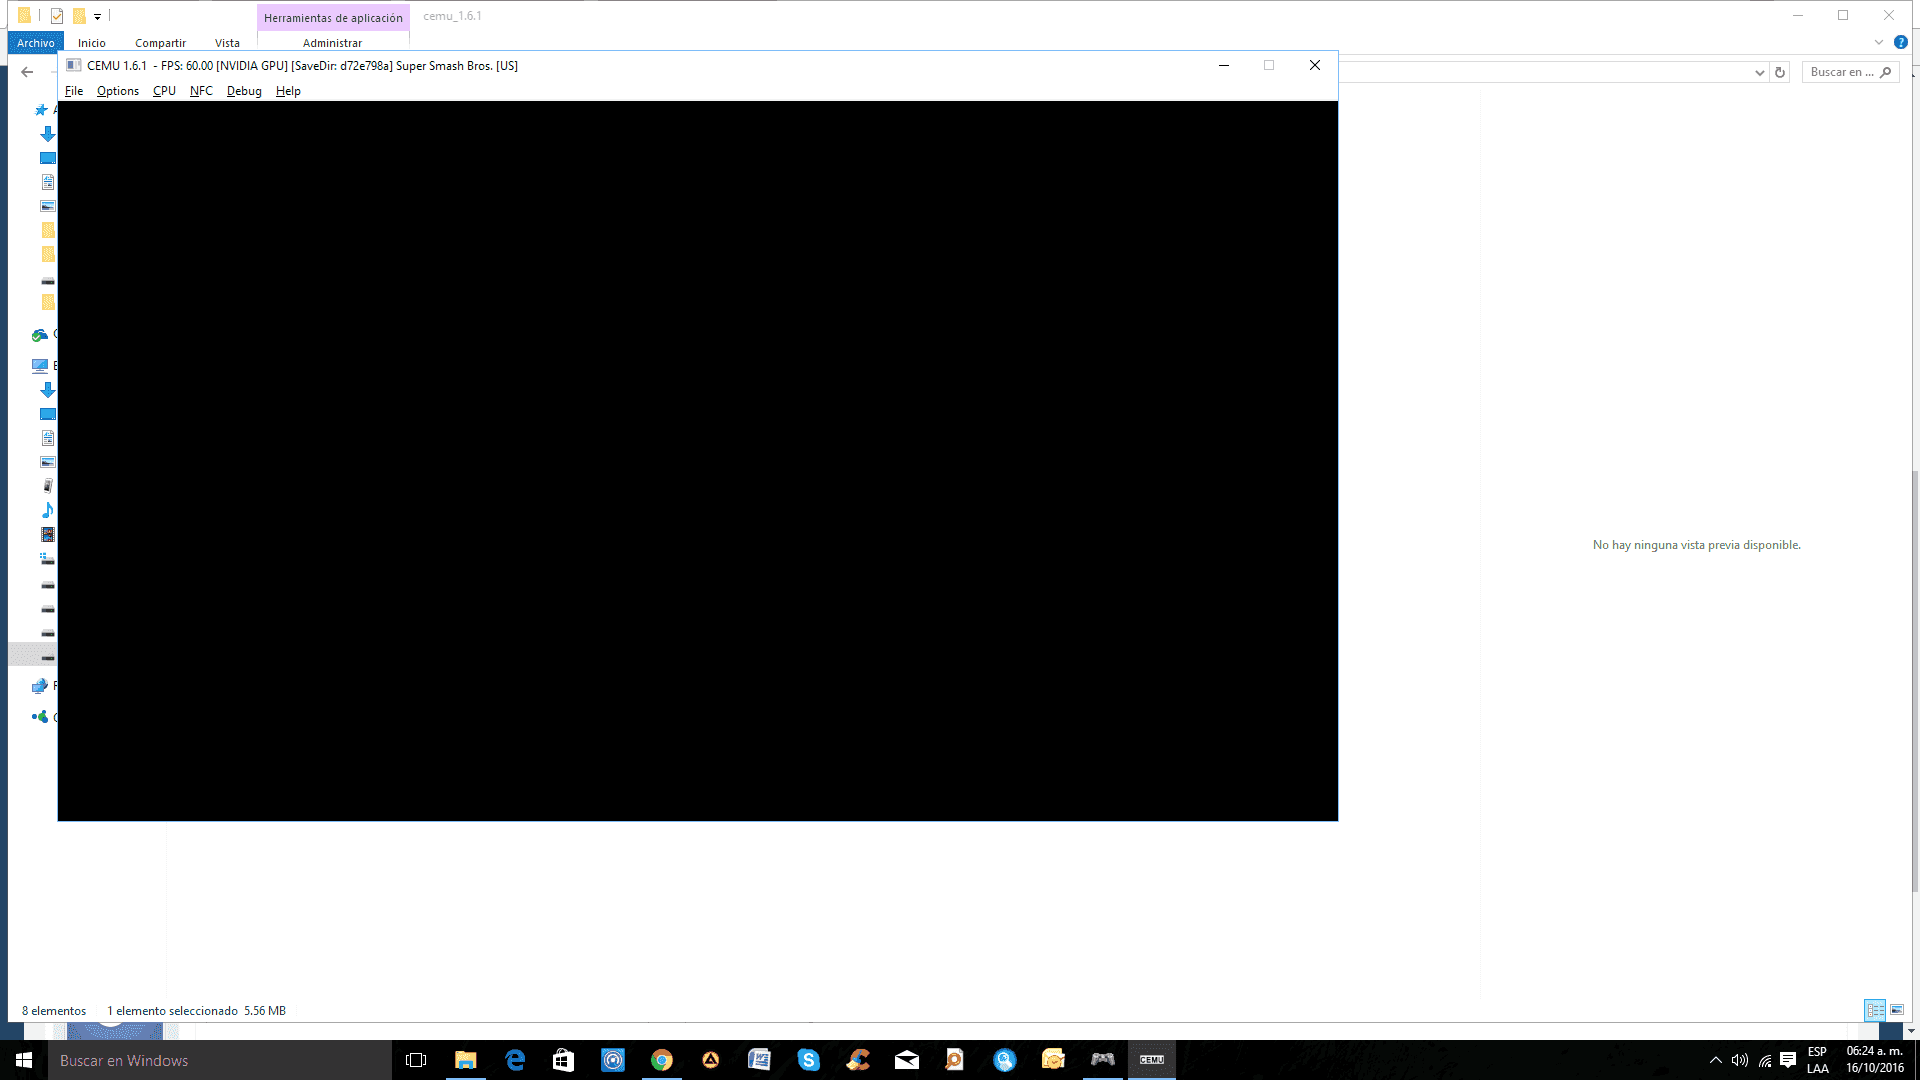Viewport: 1920px width, 1080px height.
Task: Open the Help menu in CEMU
Action: [288, 91]
